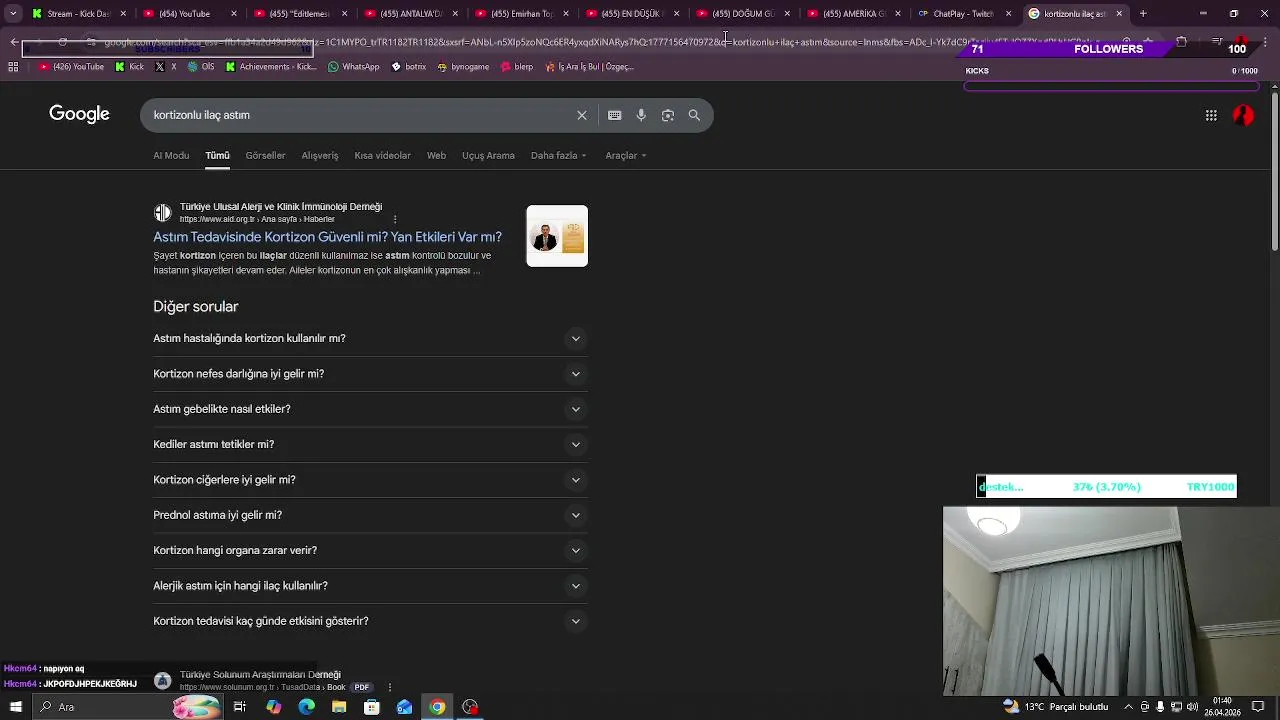1280x720 pixels.
Task: Open the Google apps grid
Action: point(1211,115)
